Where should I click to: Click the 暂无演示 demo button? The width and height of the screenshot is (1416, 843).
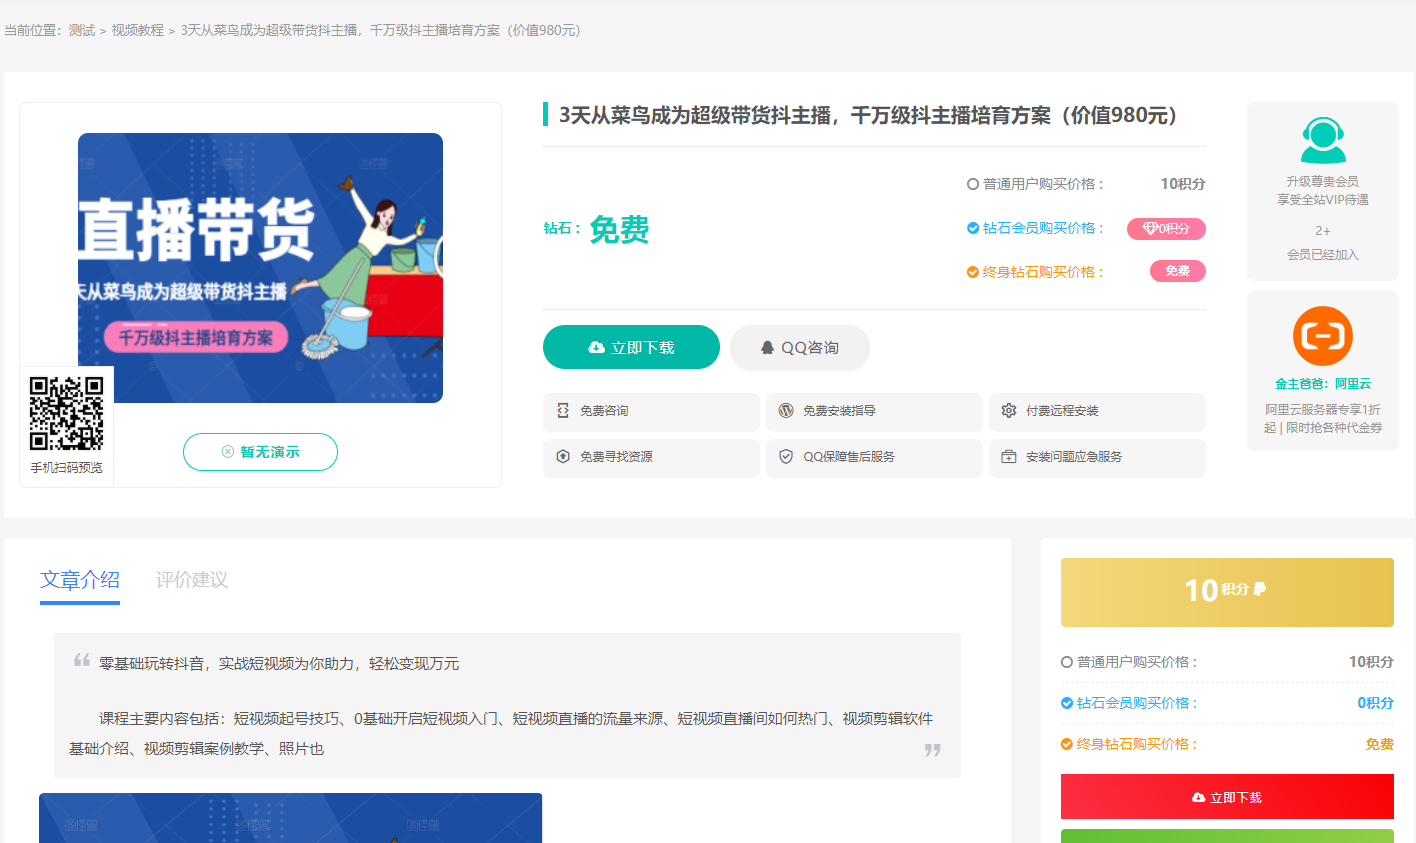click(260, 452)
